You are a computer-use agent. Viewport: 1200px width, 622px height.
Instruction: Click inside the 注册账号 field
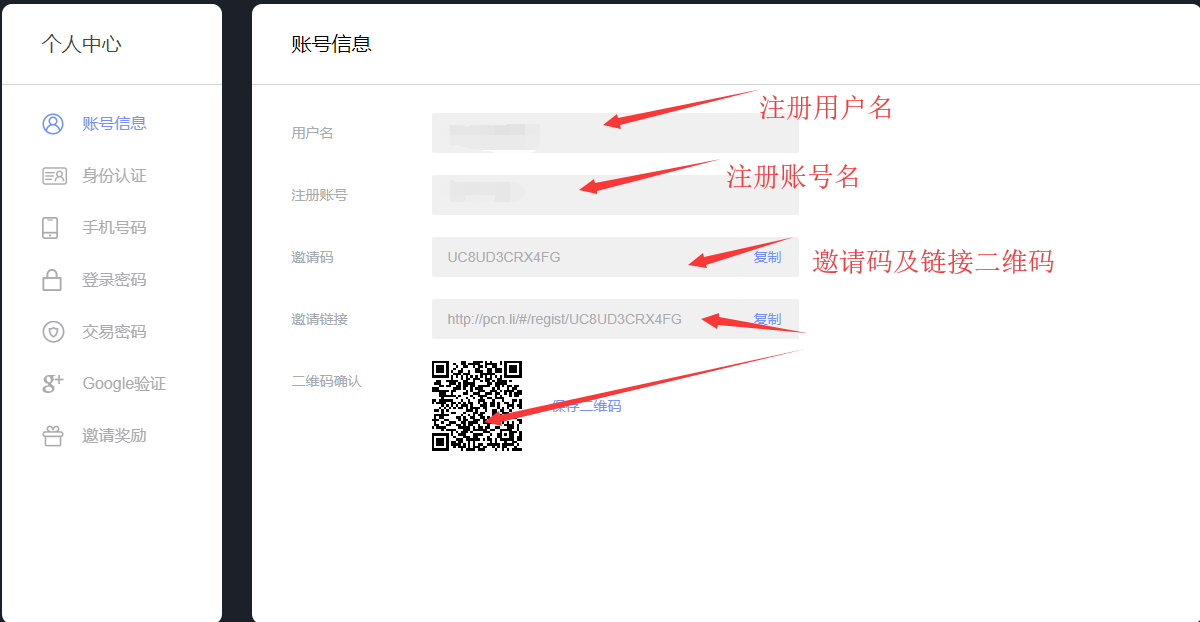(615, 195)
